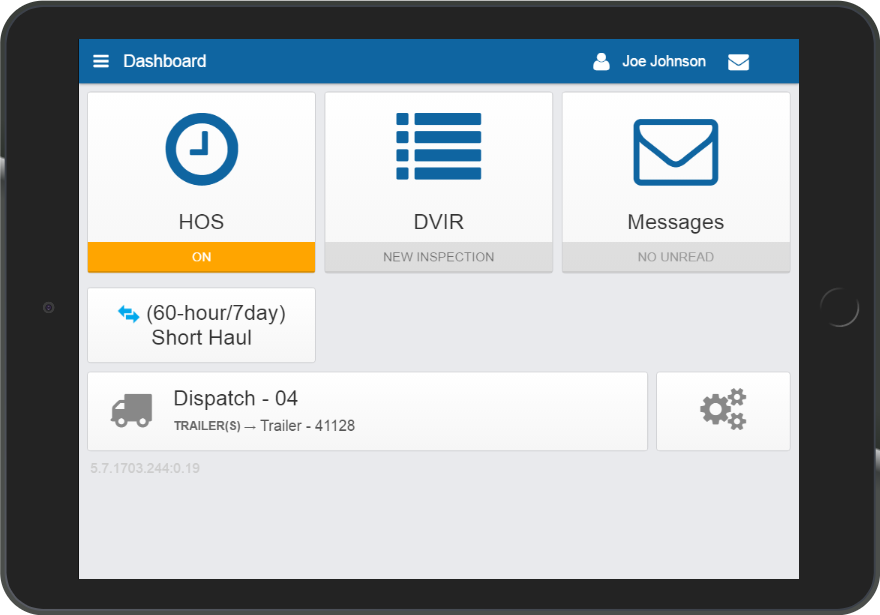Open the Messages envelope tile icon

676,152
